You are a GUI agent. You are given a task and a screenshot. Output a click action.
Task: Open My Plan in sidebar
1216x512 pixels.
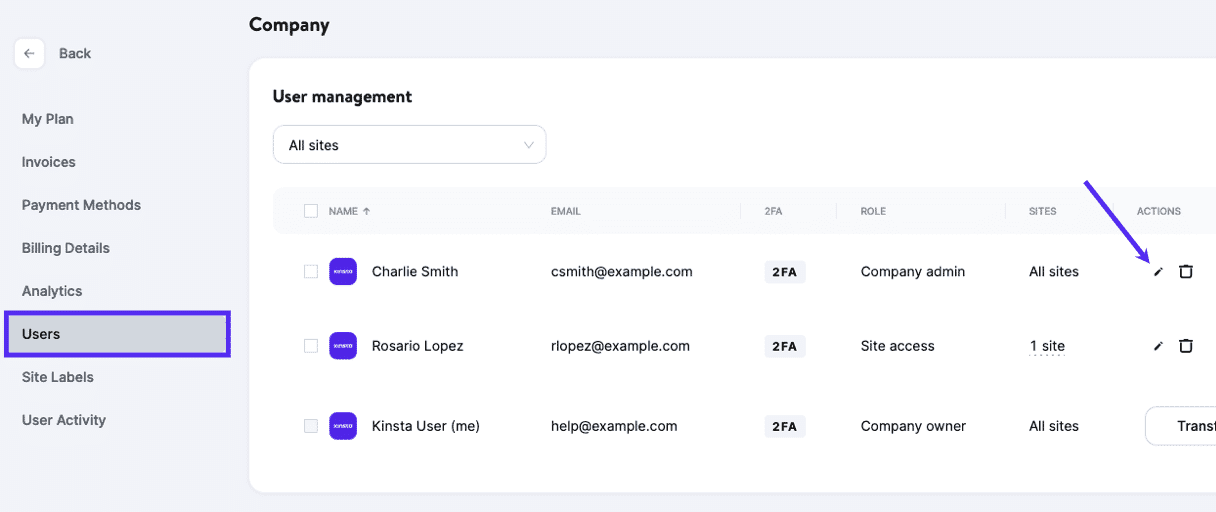[48, 119]
